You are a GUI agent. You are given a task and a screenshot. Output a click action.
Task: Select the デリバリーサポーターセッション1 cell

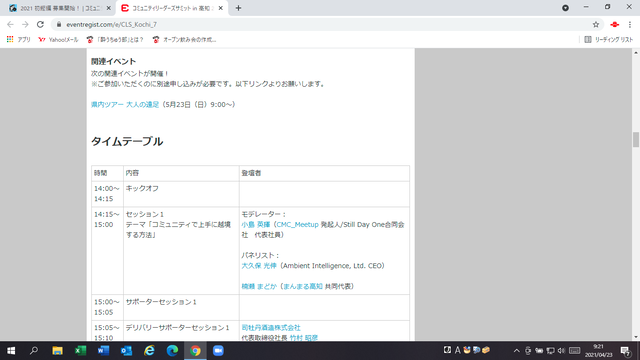click(181, 331)
